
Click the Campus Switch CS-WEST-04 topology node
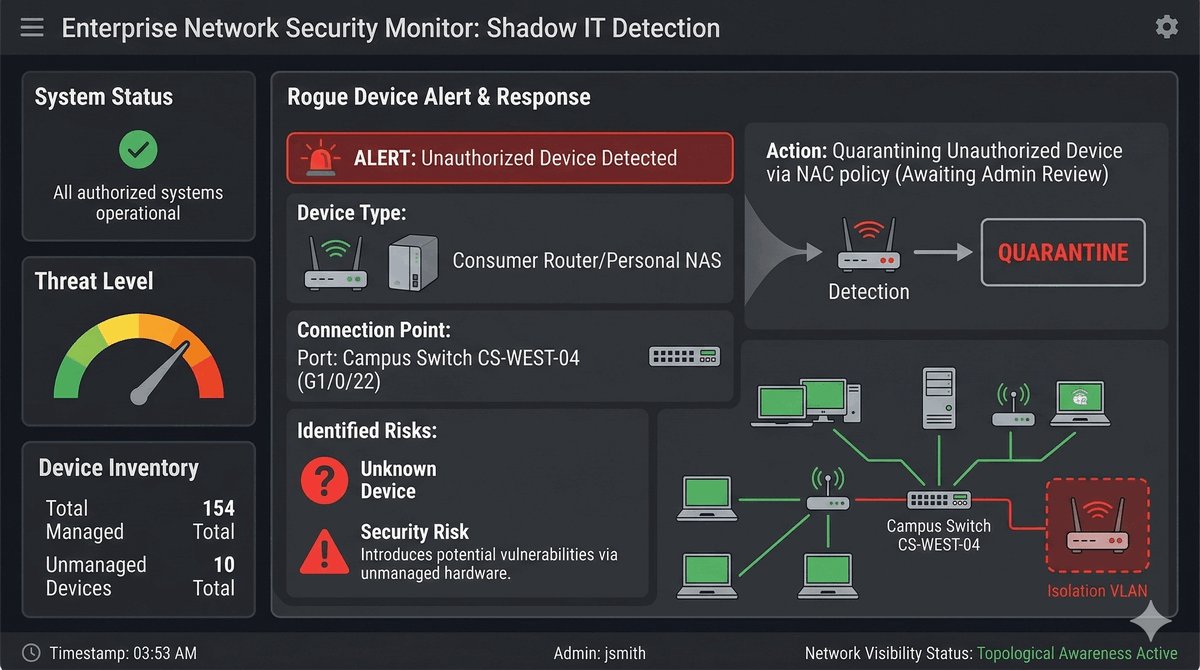pos(938,500)
